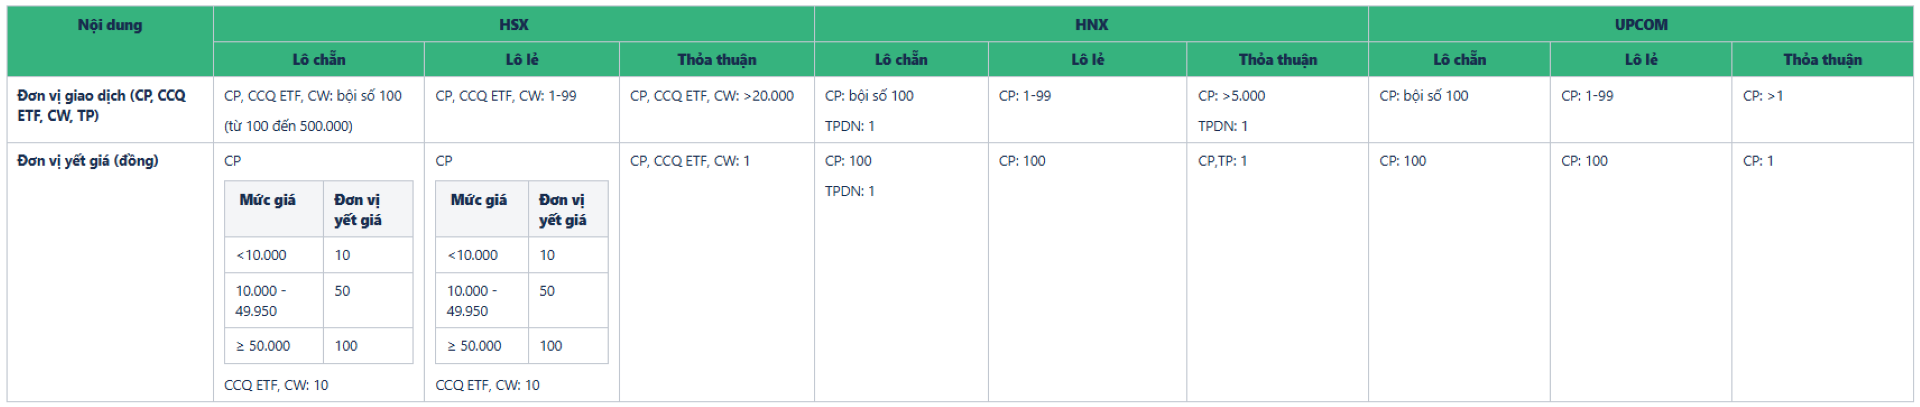Click Lô chẵn header under UPCOM
This screenshot has width=1920, height=407.
[x=1459, y=60]
